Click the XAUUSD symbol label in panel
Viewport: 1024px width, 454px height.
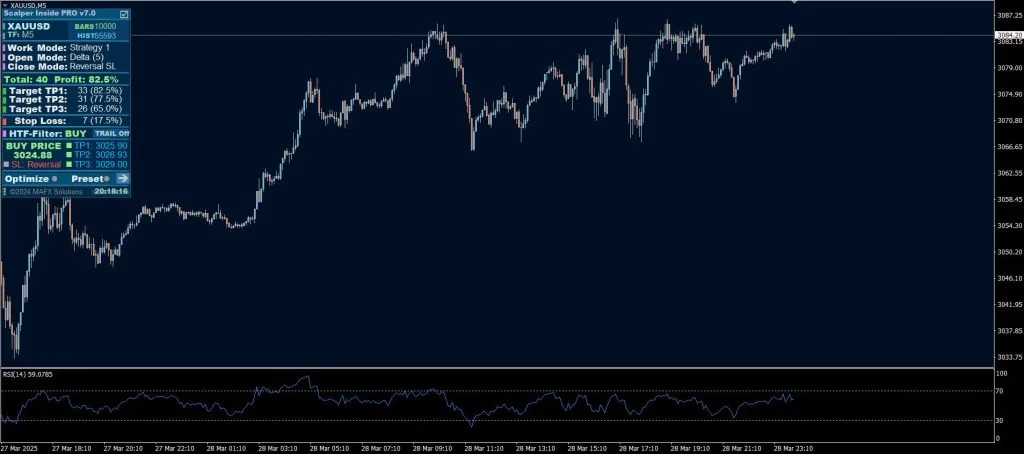coord(29,26)
